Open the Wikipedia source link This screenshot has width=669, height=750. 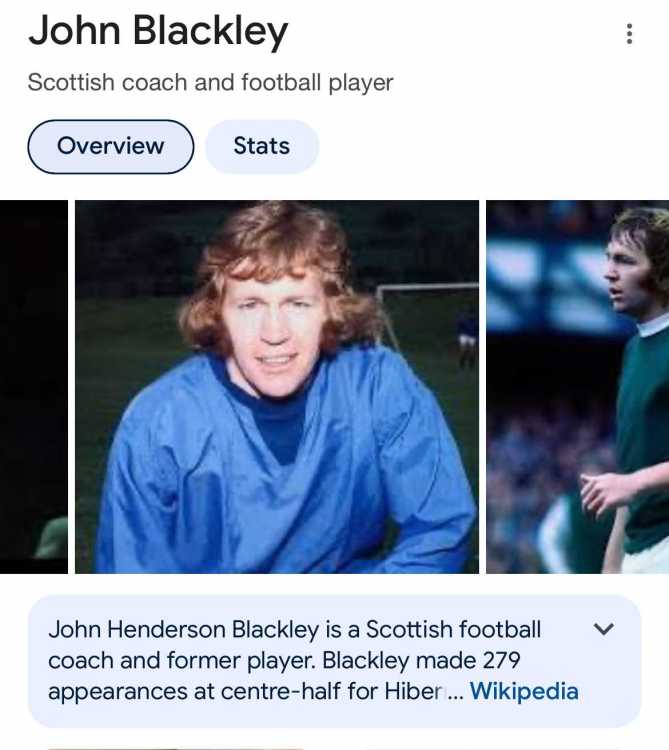524,691
